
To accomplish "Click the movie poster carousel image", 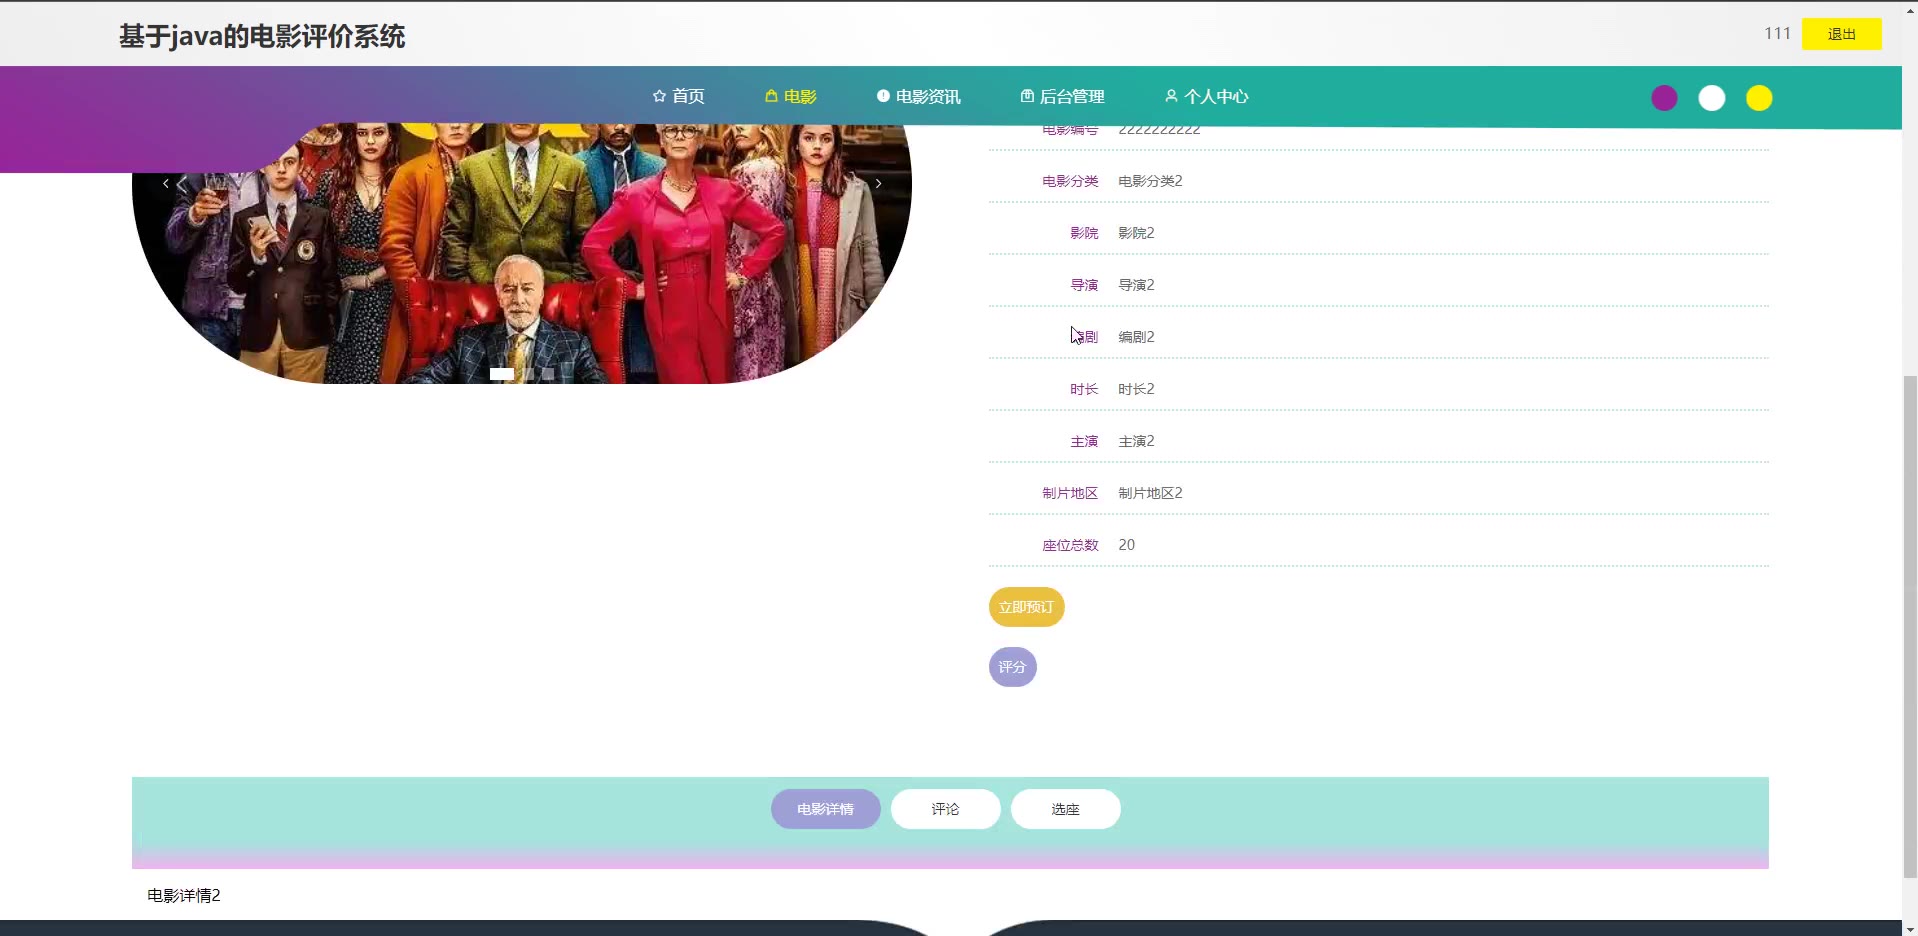I will tap(522, 253).
